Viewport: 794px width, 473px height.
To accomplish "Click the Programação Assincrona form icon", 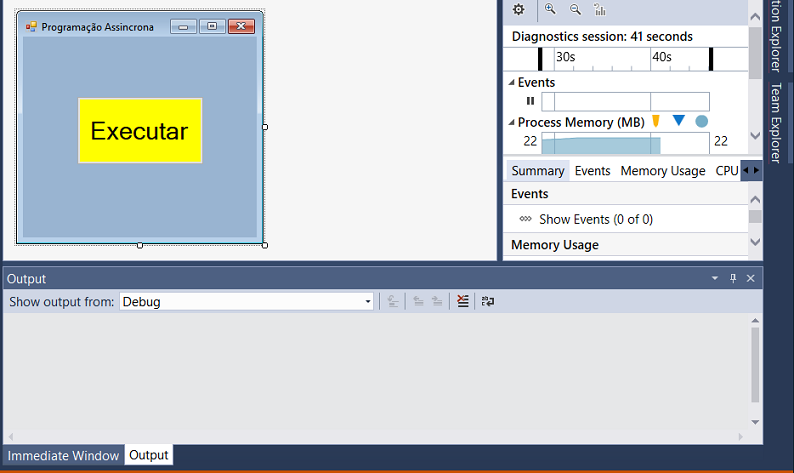I will (x=31, y=27).
